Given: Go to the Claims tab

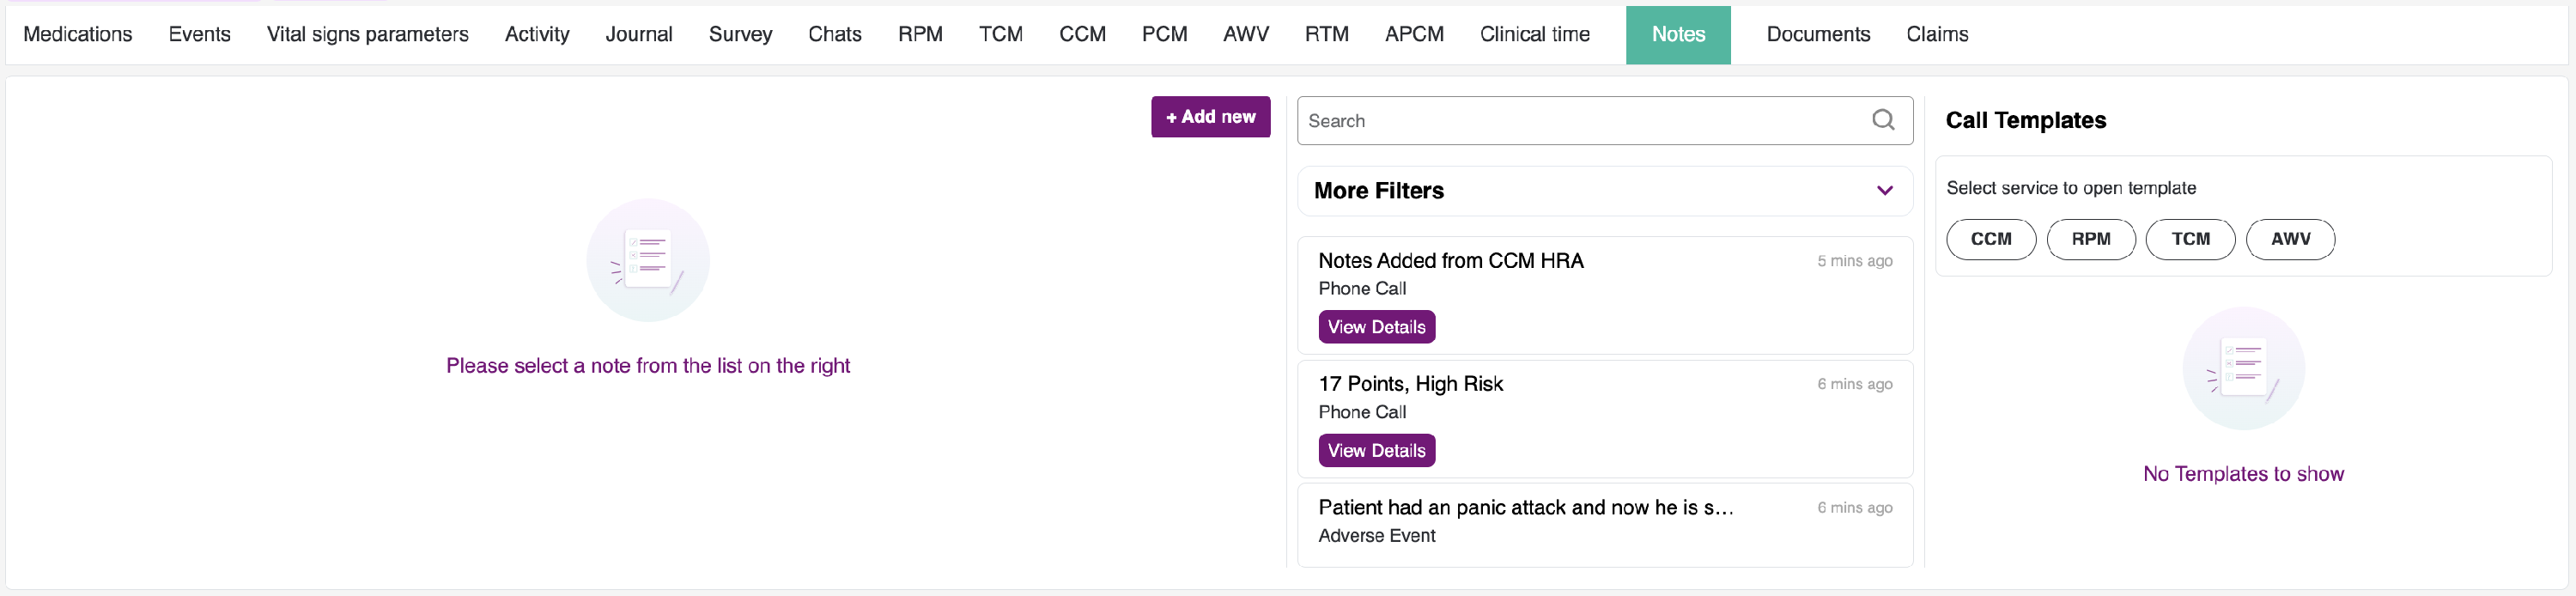Looking at the screenshot, I should [x=1936, y=35].
